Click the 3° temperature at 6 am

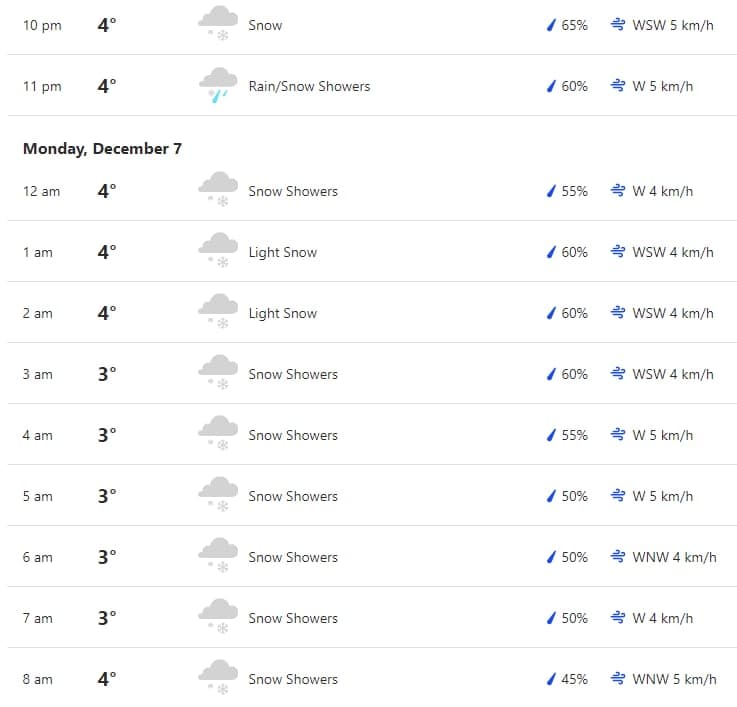tap(107, 557)
